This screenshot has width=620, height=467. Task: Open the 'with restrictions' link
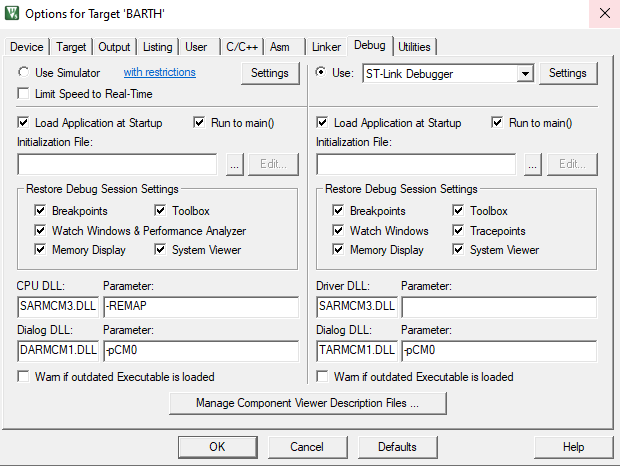click(159, 72)
